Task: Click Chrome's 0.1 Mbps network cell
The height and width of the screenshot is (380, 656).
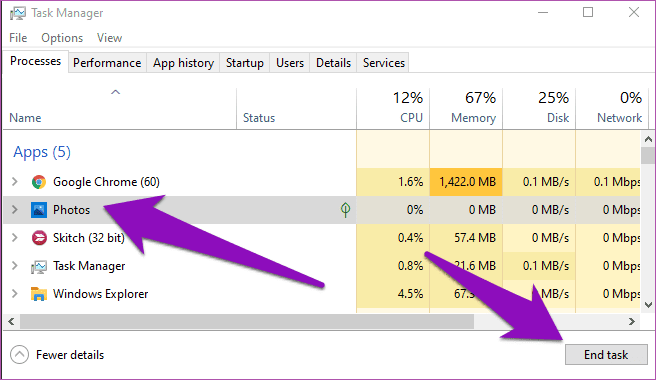Action: click(608, 182)
